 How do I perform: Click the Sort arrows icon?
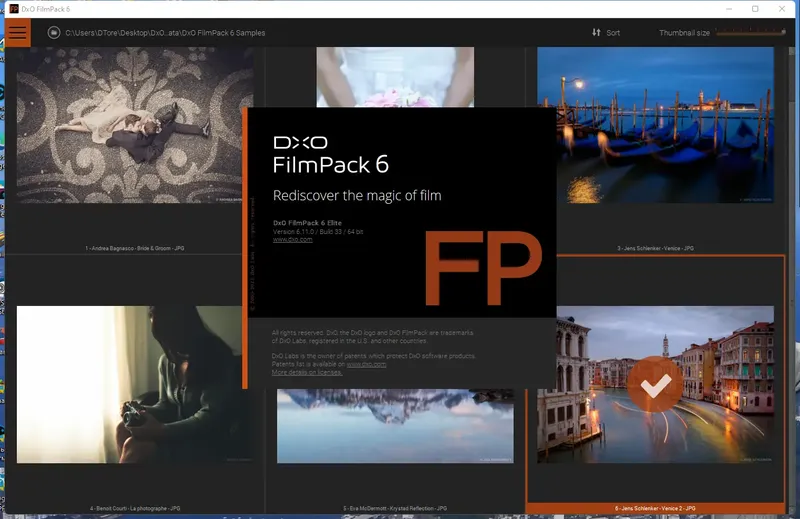pyautogui.click(x=596, y=32)
